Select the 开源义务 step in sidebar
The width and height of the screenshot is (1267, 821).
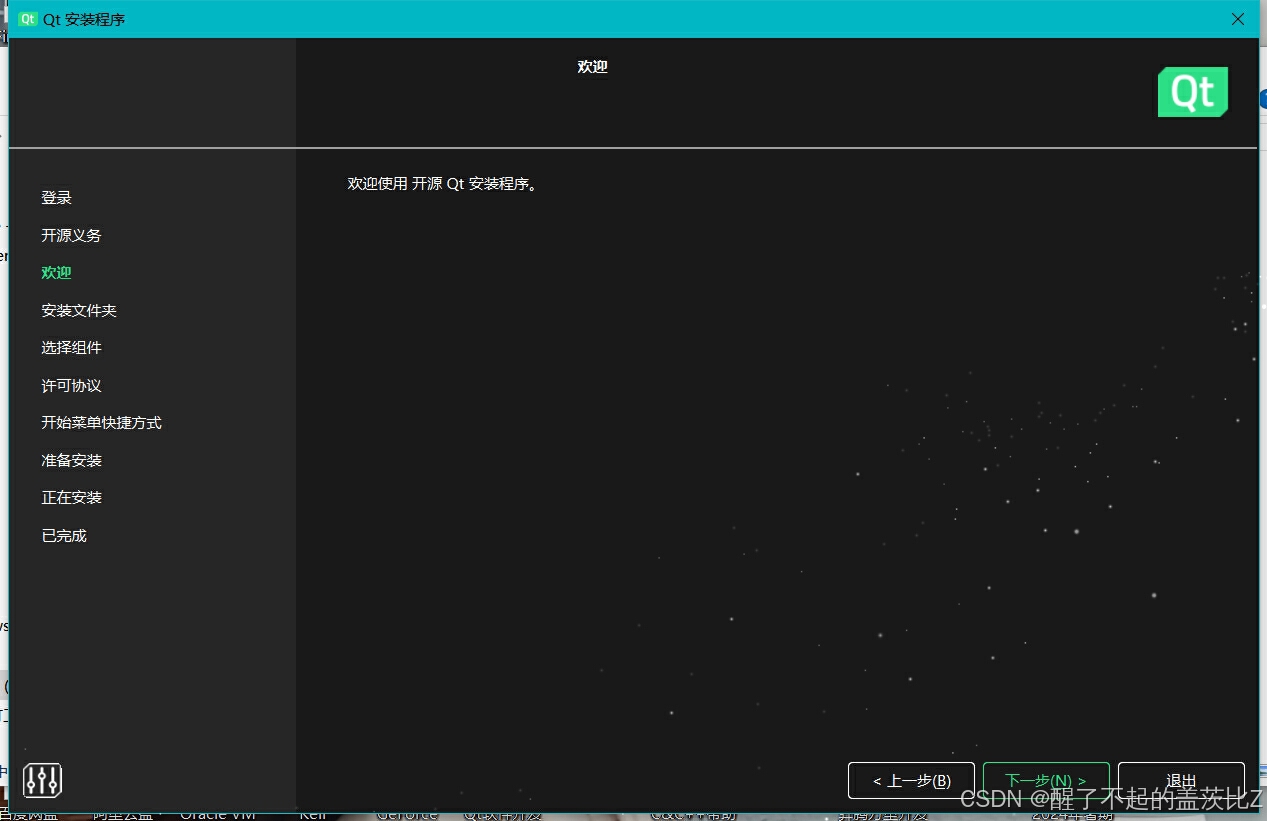tap(71, 236)
